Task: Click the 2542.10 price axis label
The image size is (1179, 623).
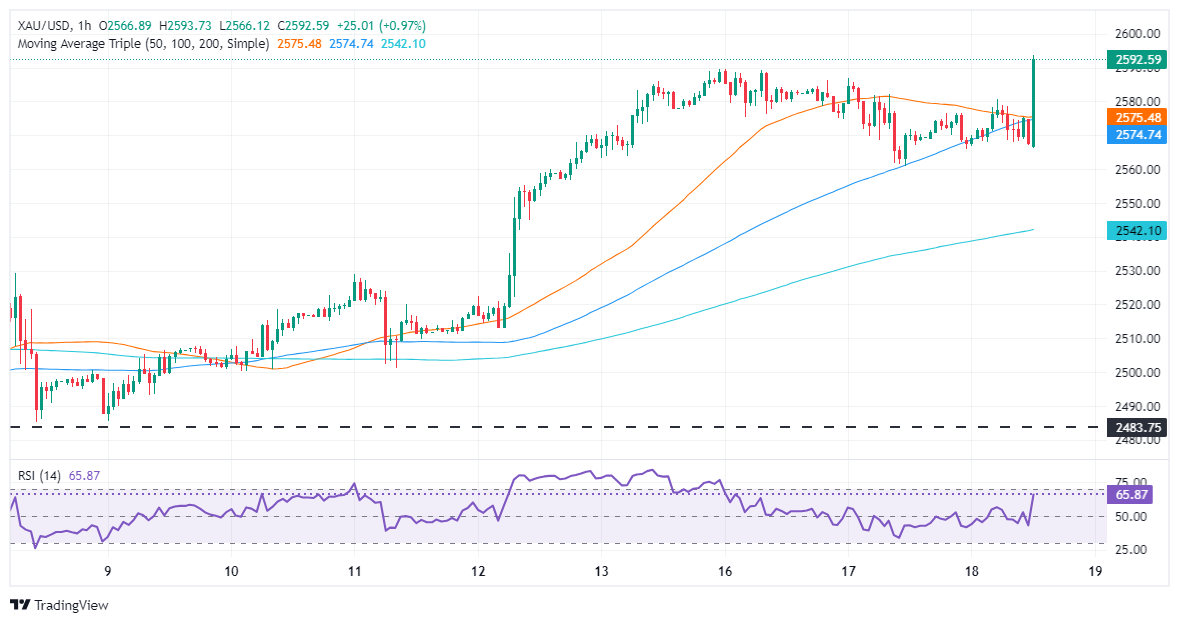Action: 1137,231
